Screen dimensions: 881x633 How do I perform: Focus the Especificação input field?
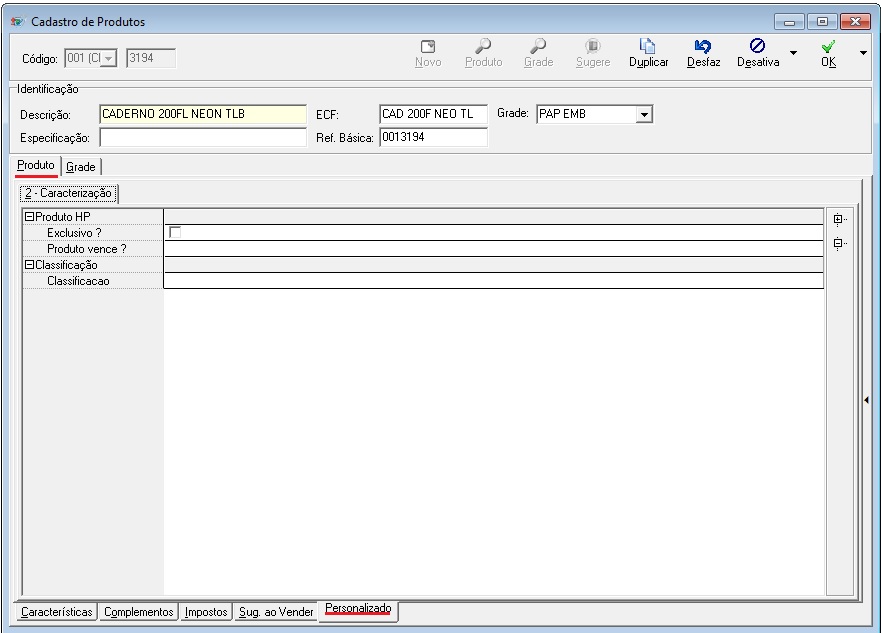[x=203, y=138]
